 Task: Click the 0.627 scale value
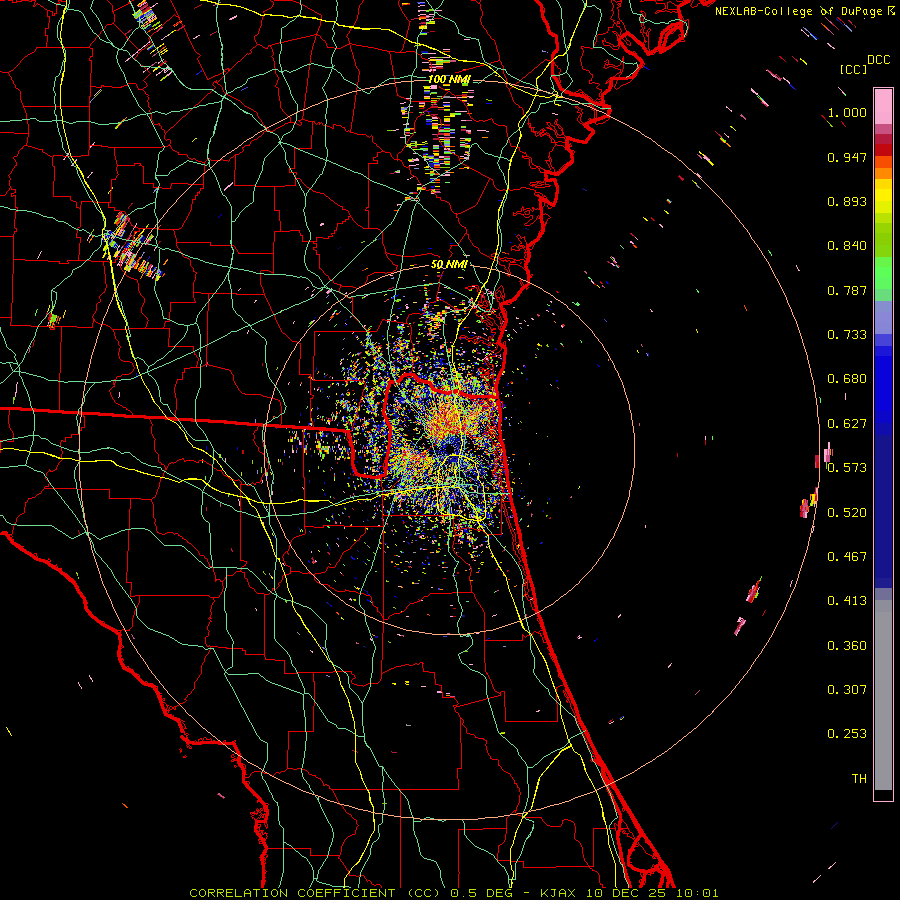(847, 424)
